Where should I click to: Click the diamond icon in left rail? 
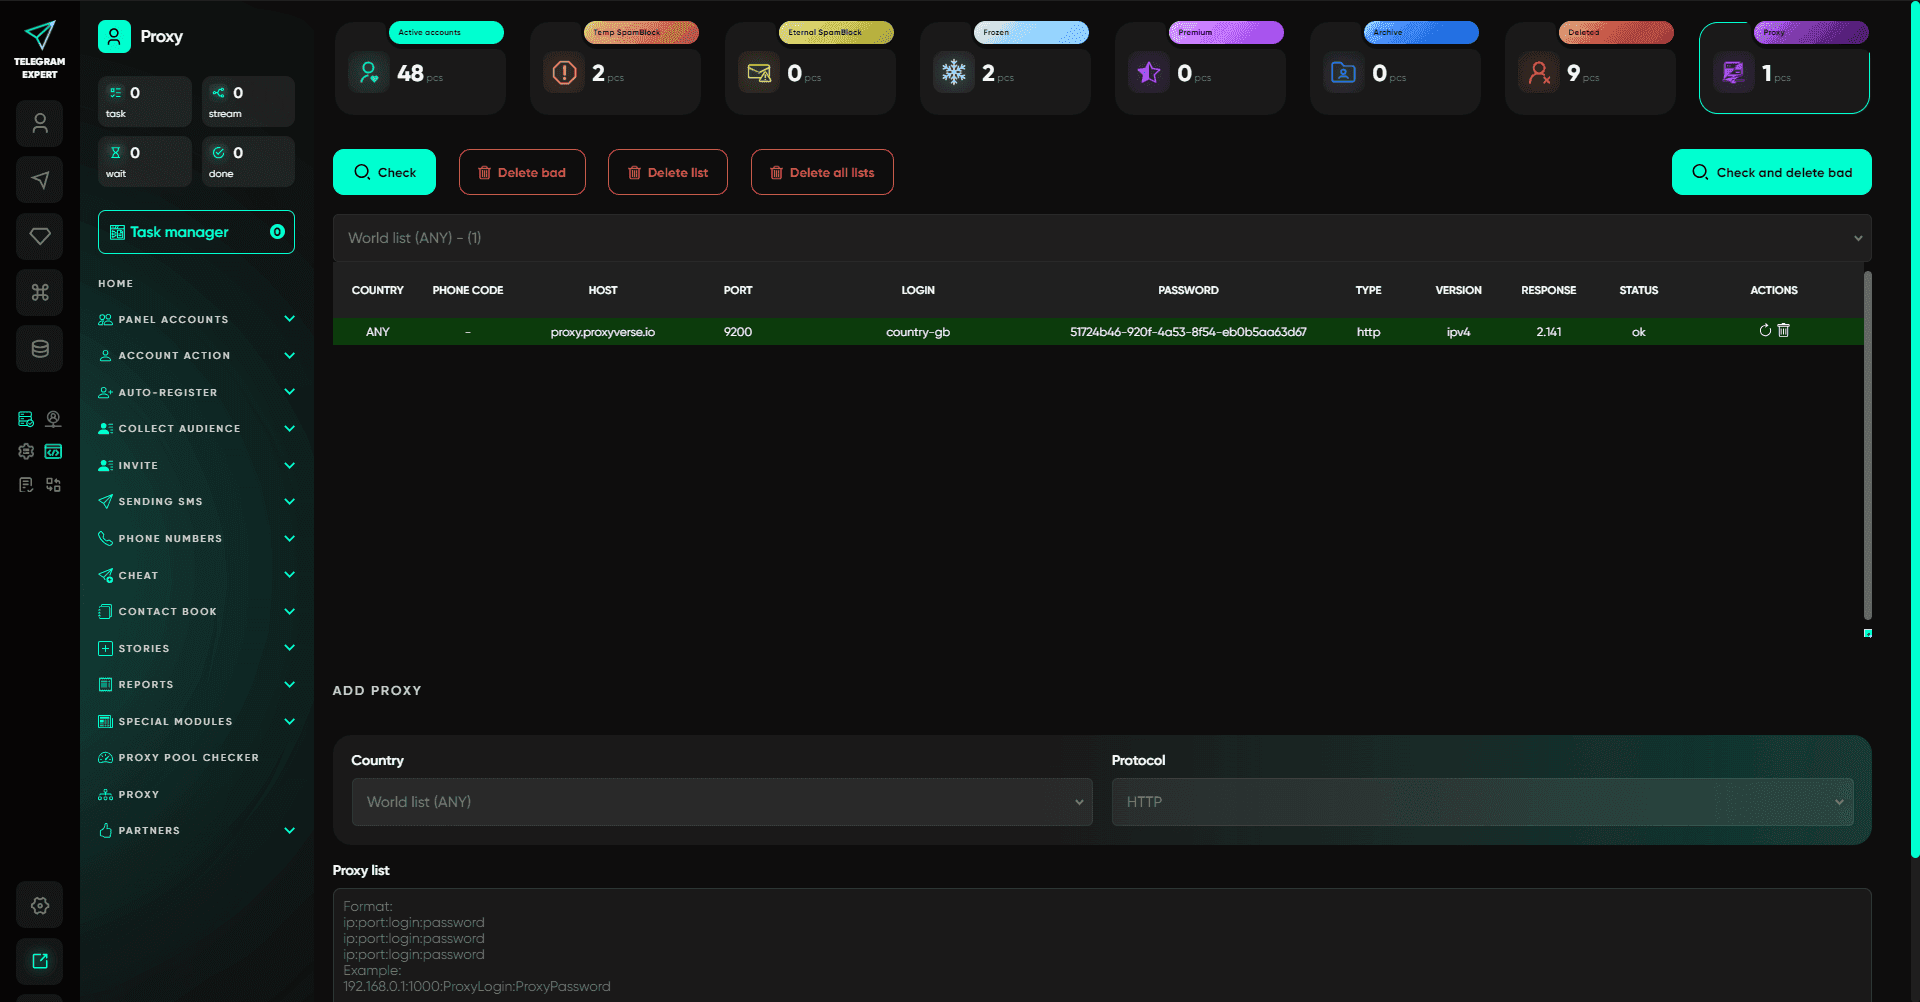(40, 236)
